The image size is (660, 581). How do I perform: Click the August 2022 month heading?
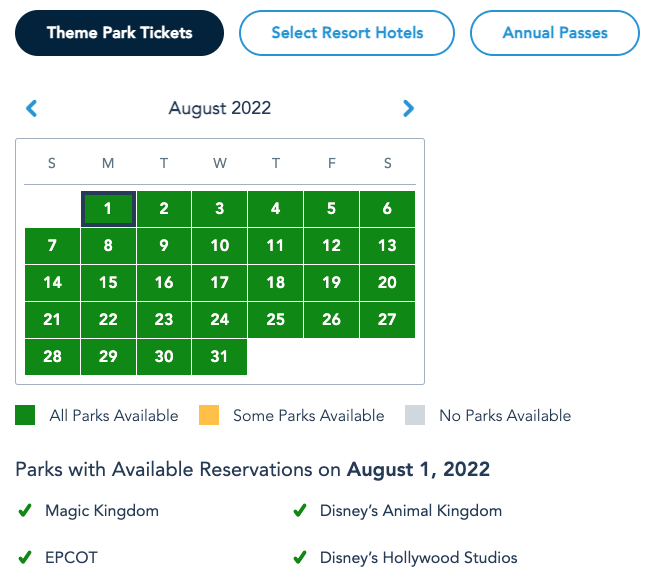tap(220, 108)
